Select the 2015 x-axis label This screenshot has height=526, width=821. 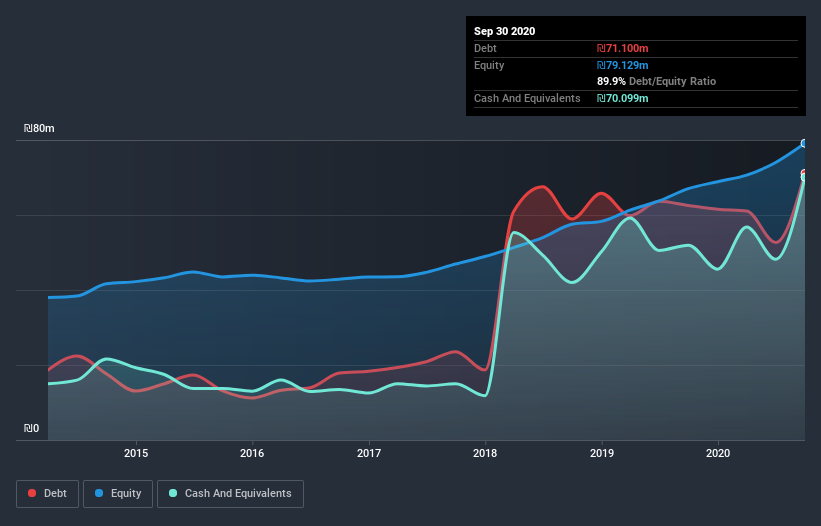click(136, 453)
